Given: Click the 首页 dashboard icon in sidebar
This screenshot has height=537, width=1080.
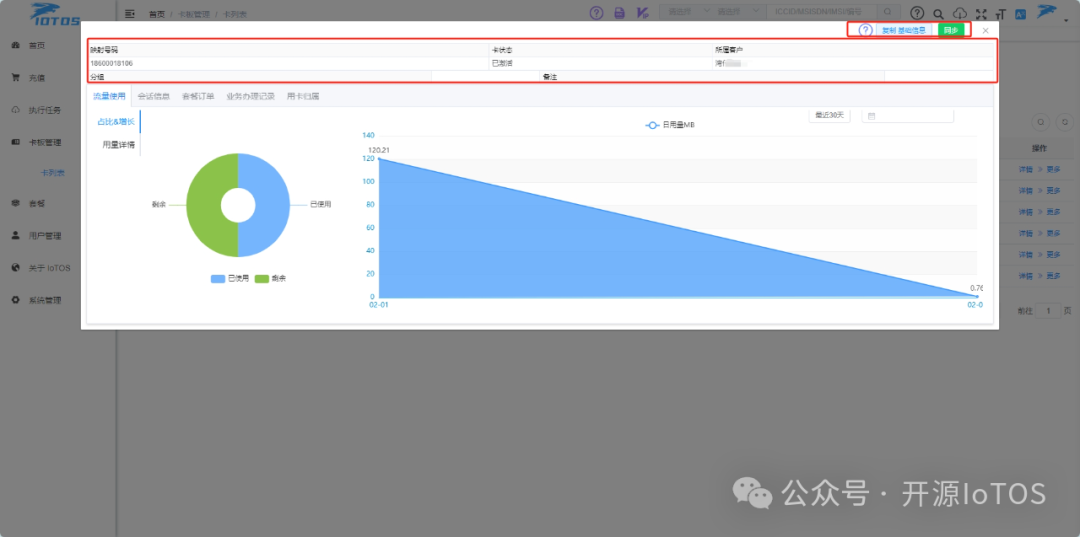Looking at the screenshot, I should click(15, 45).
